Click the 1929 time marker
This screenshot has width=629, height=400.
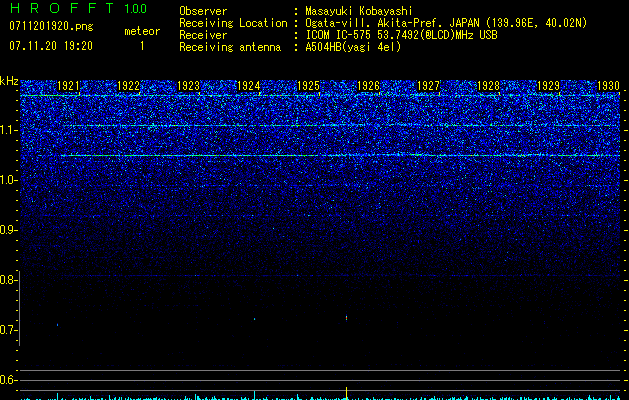click(548, 86)
